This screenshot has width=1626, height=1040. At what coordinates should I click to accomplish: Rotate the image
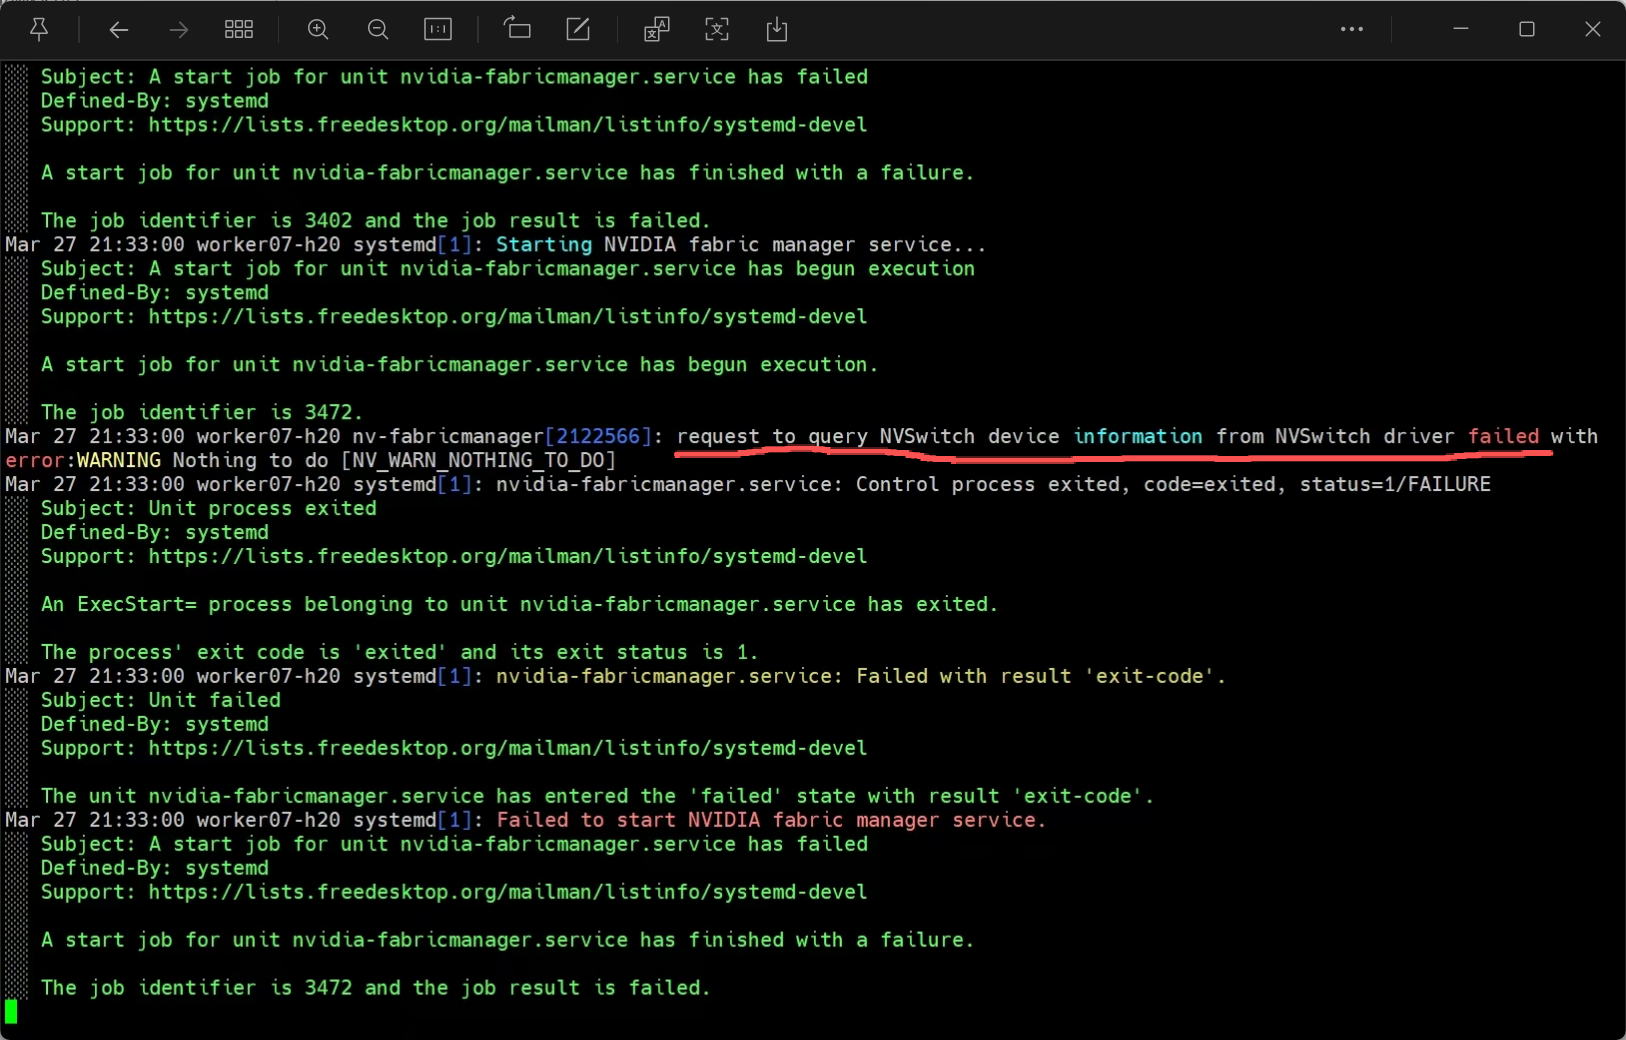tap(517, 30)
